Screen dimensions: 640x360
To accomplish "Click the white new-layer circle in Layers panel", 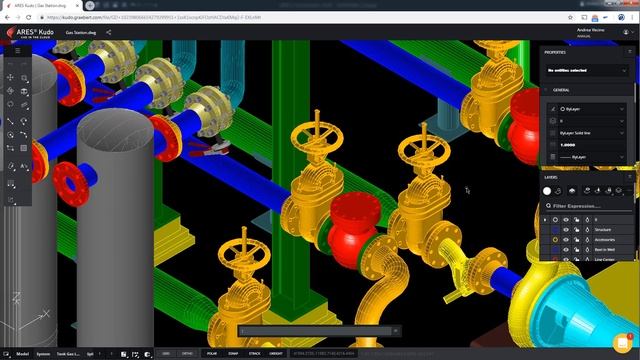I will coord(547,191).
